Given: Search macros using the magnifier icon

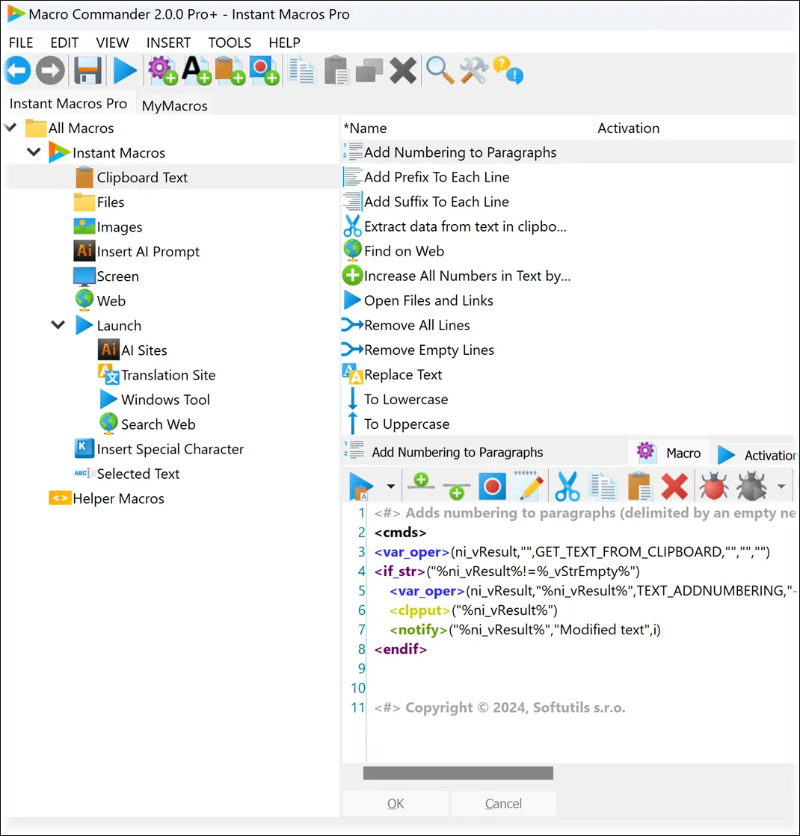Looking at the screenshot, I should (x=441, y=70).
